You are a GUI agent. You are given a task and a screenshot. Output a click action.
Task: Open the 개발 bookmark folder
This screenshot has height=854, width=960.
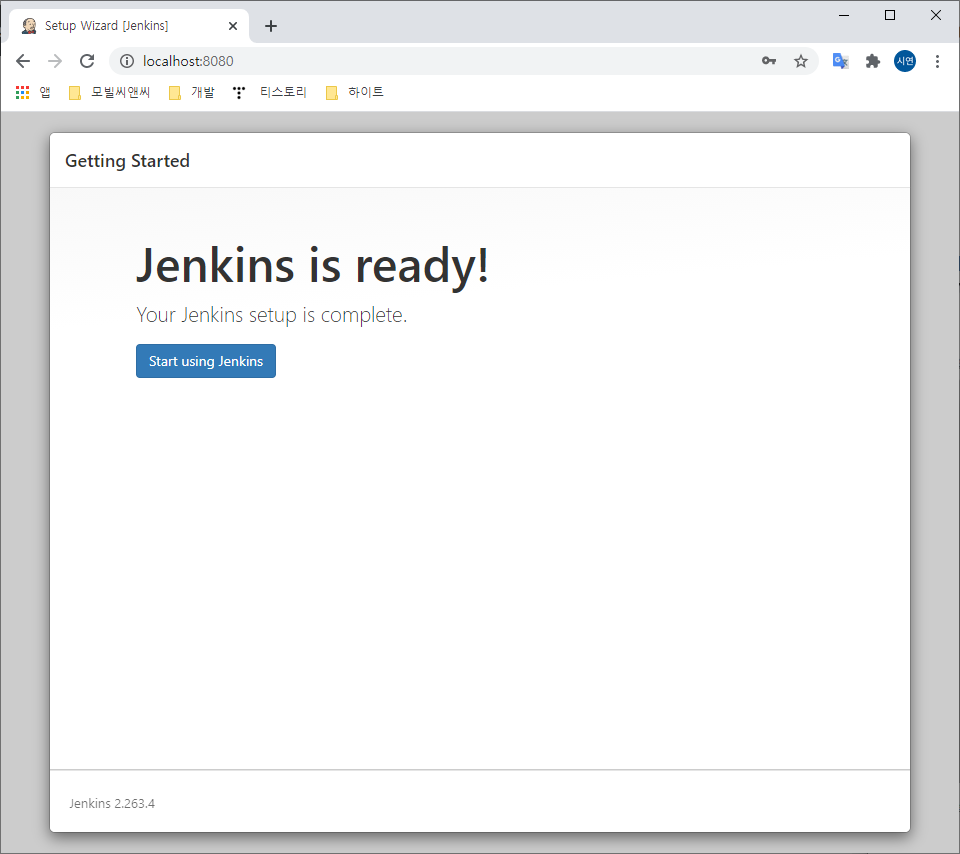tap(192, 92)
